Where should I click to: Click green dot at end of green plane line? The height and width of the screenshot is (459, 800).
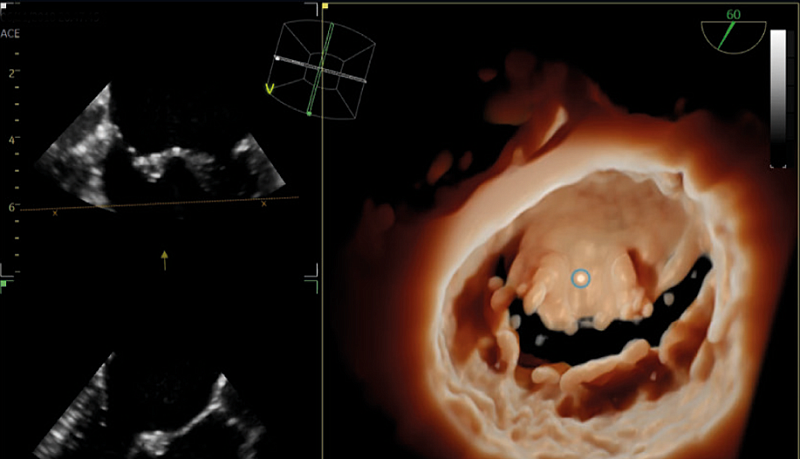click(309, 115)
